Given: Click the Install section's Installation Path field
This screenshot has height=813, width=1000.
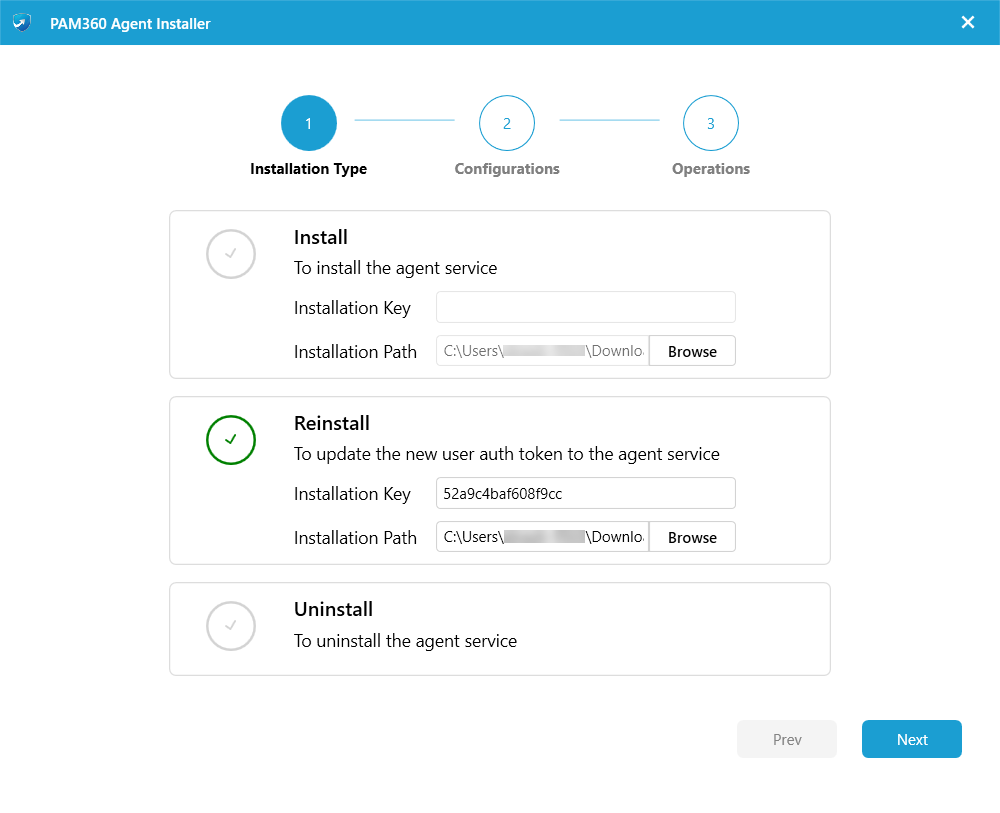Looking at the screenshot, I should (542, 351).
